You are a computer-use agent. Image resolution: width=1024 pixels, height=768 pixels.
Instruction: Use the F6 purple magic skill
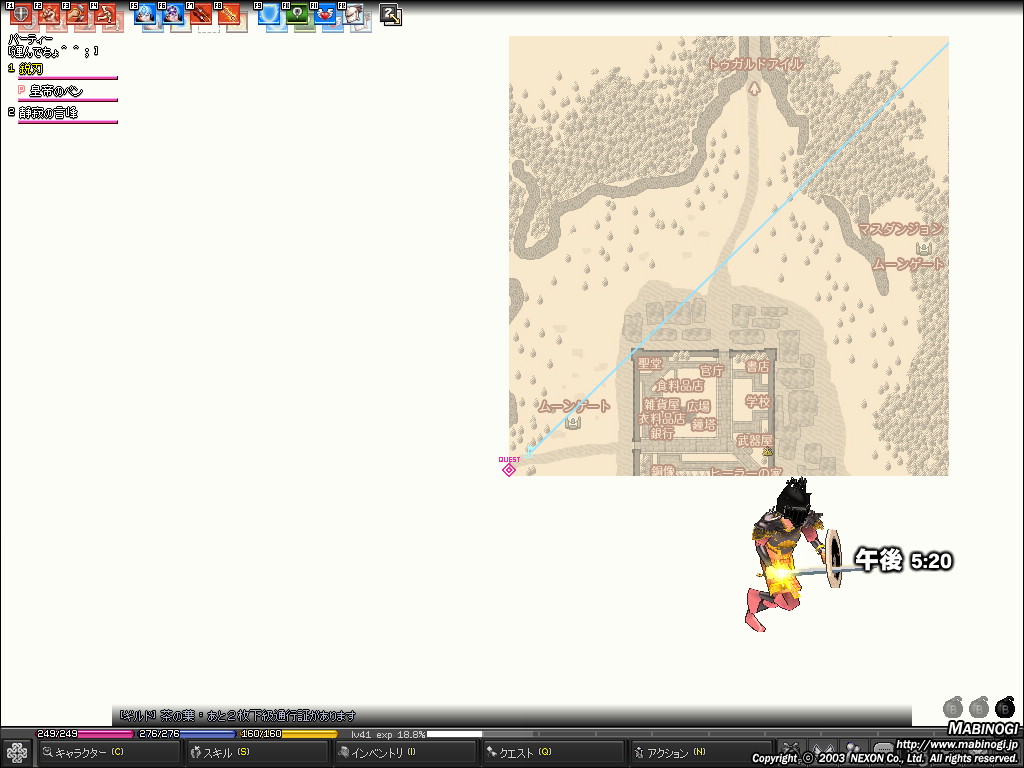pyautogui.click(x=173, y=14)
